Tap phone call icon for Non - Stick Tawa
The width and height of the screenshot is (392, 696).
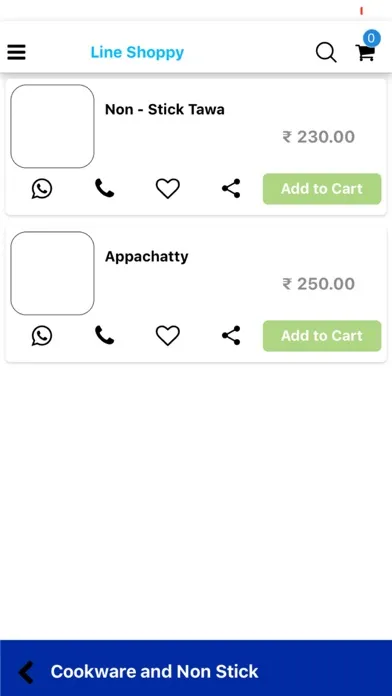tap(104, 189)
